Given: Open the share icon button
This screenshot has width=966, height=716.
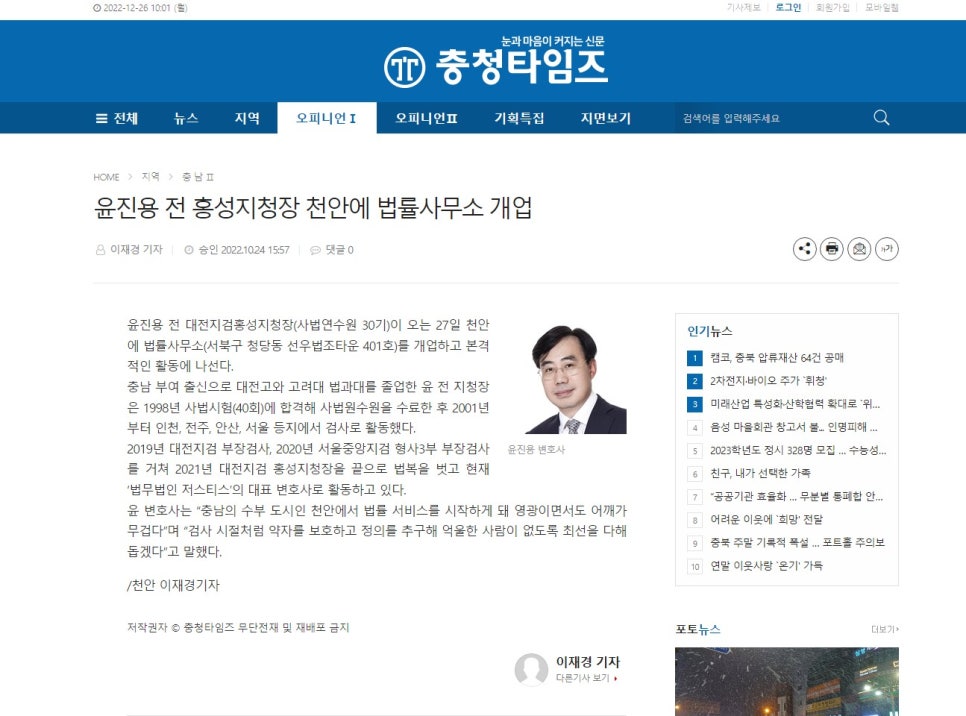Looking at the screenshot, I should pos(804,249).
